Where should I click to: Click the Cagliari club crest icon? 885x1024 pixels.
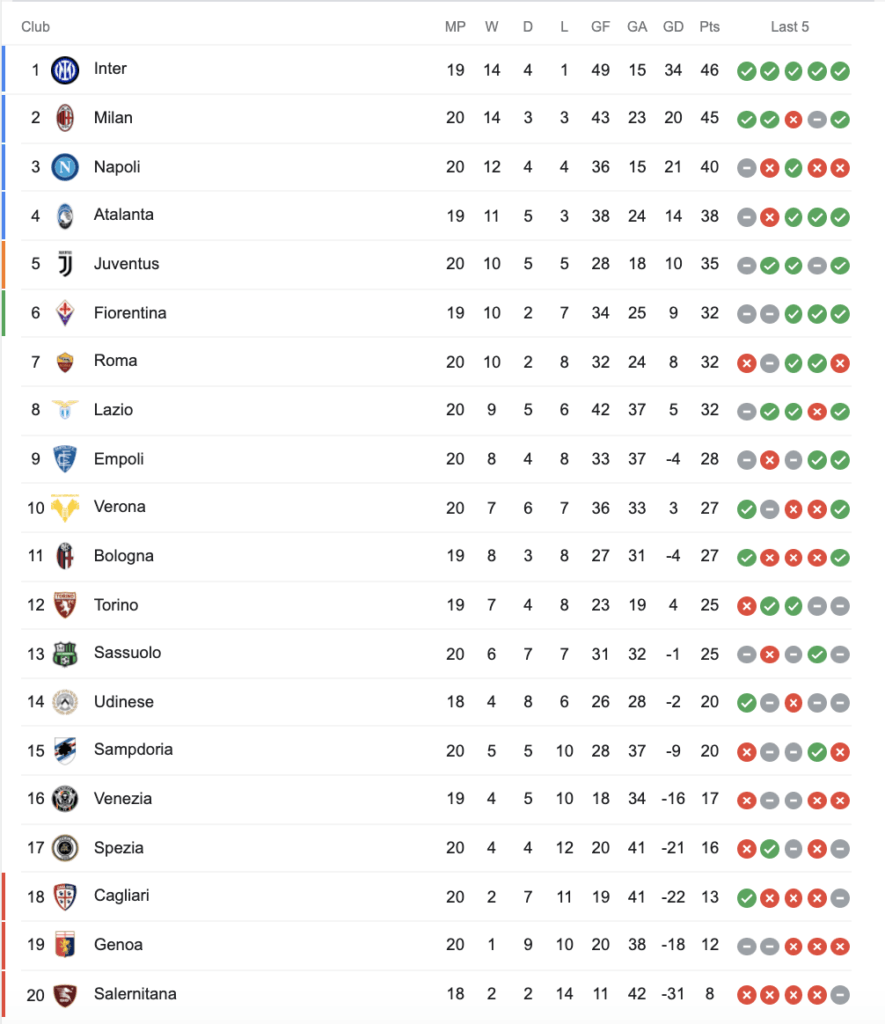point(65,896)
